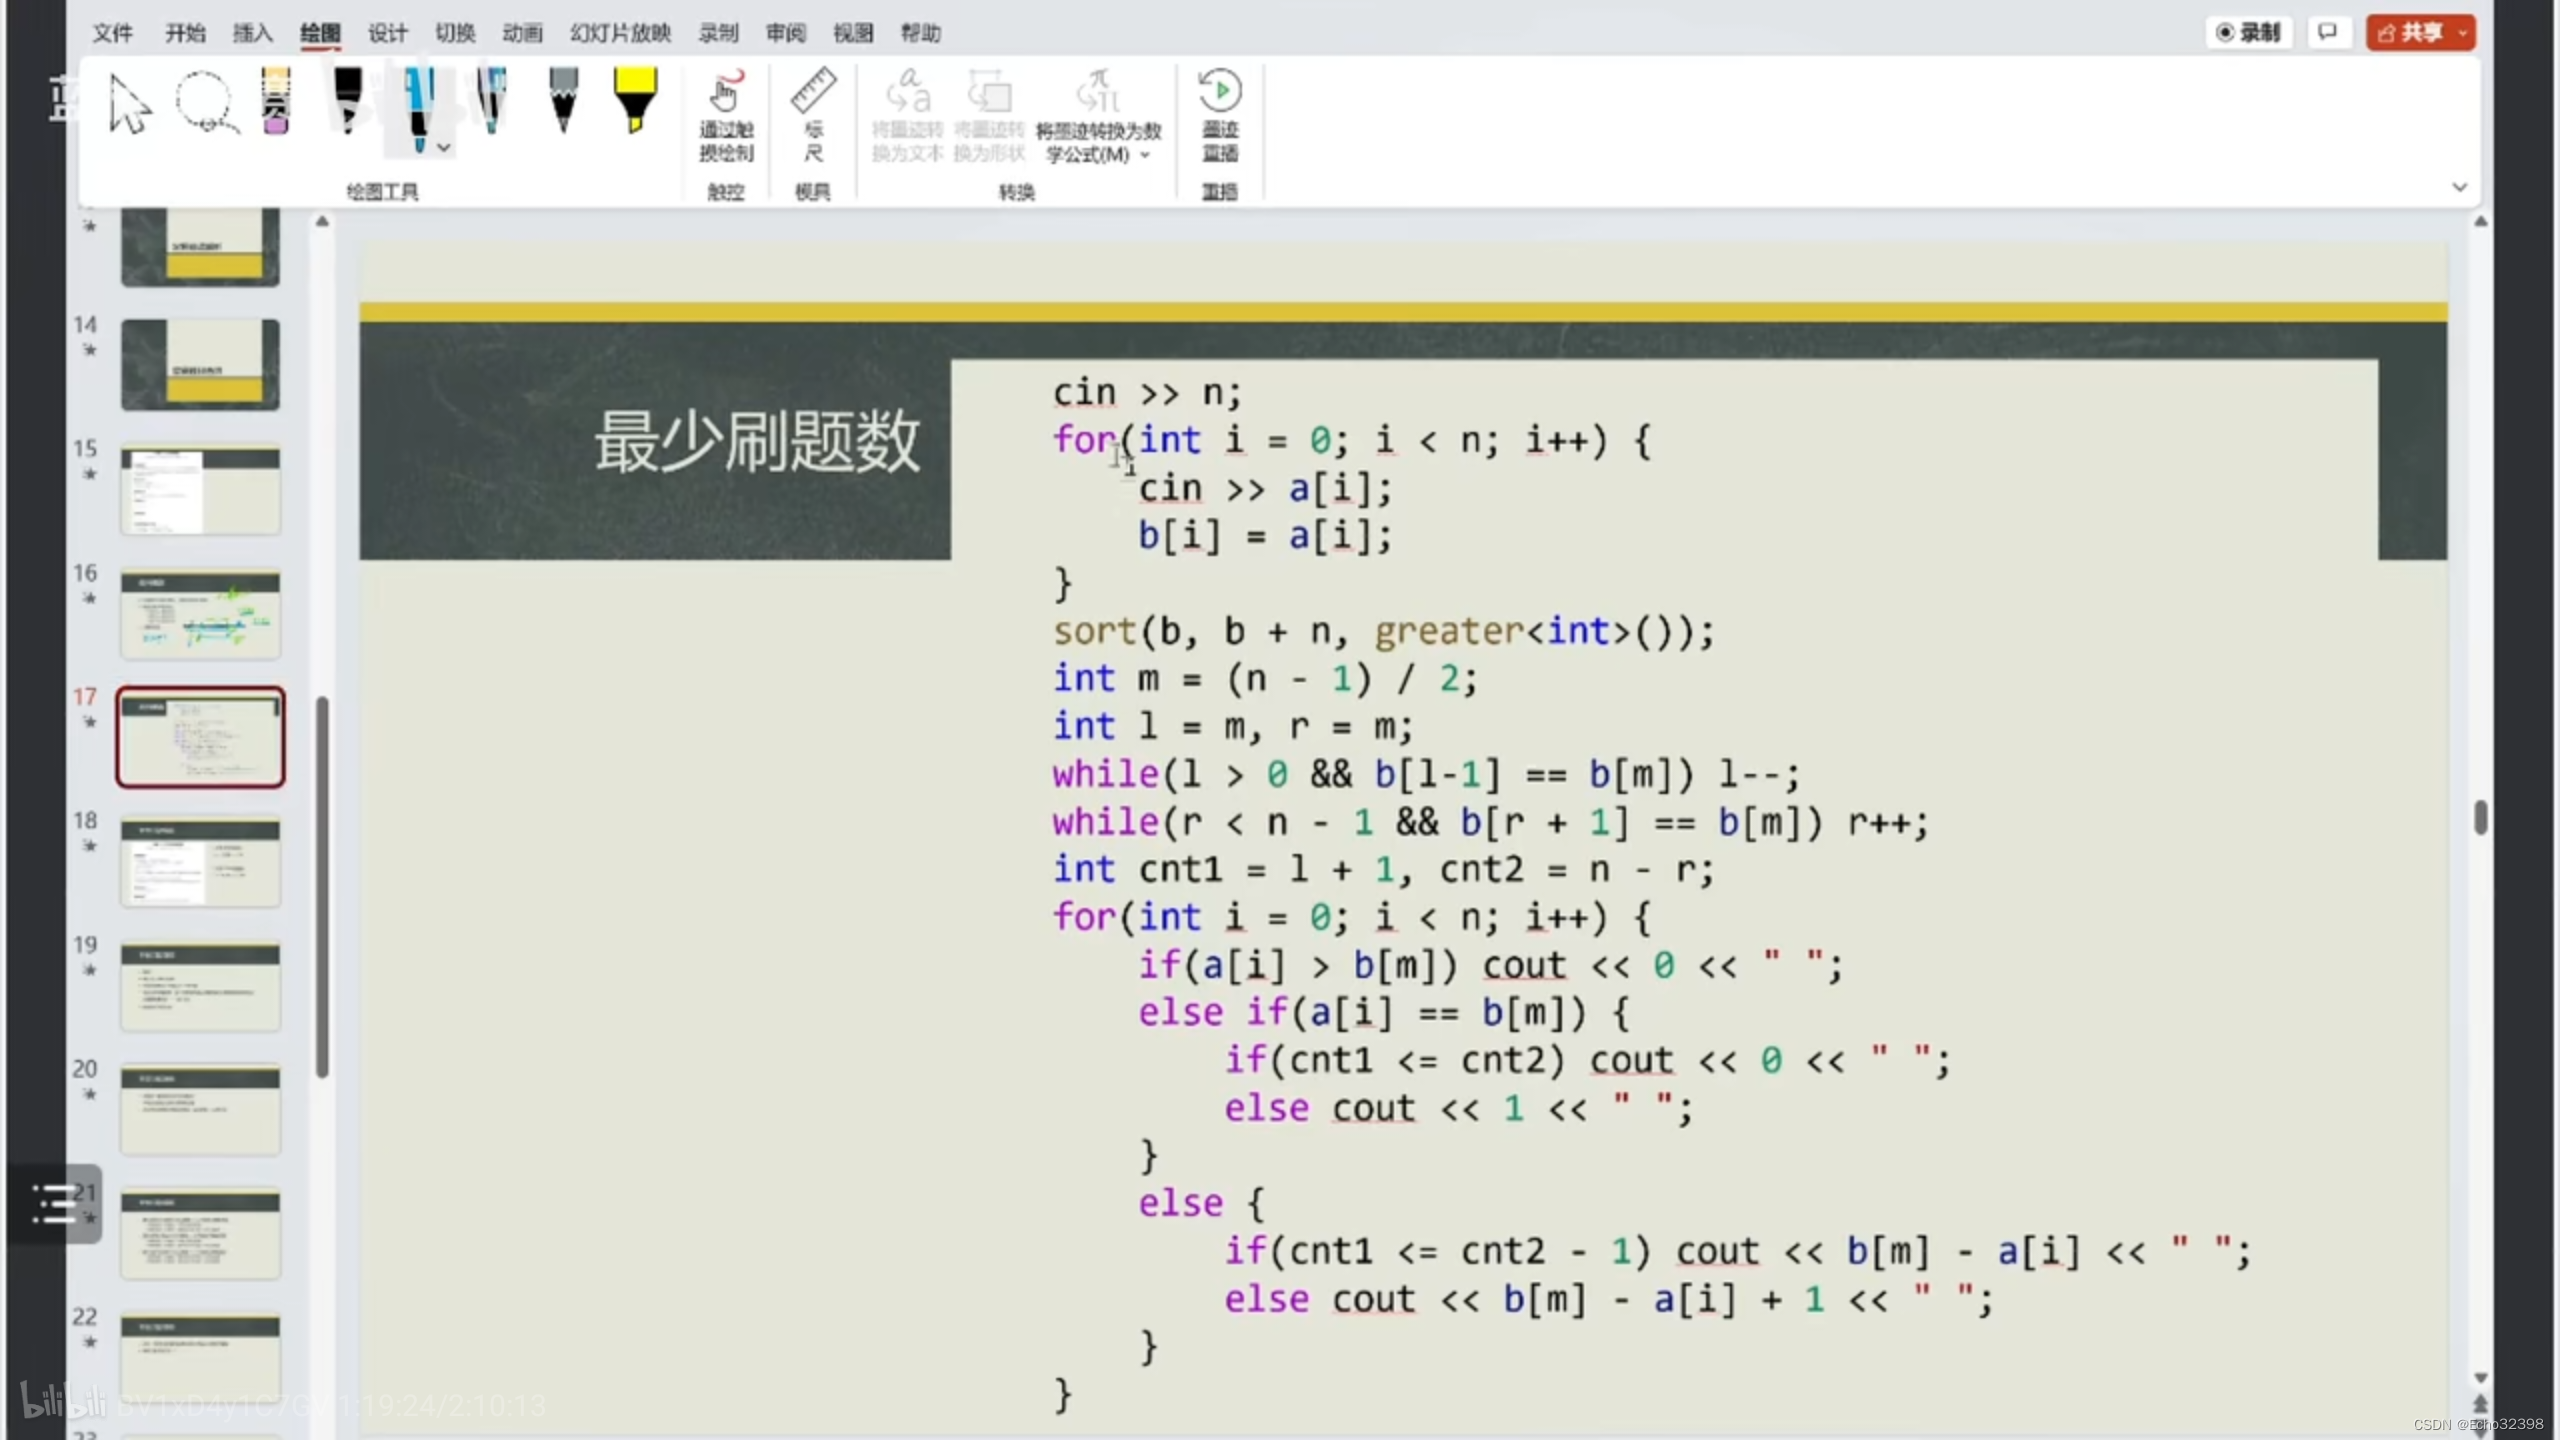Pick the galaxy-pattern pen
The height and width of the screenshot is (1440, 2560).
[491, 100]
